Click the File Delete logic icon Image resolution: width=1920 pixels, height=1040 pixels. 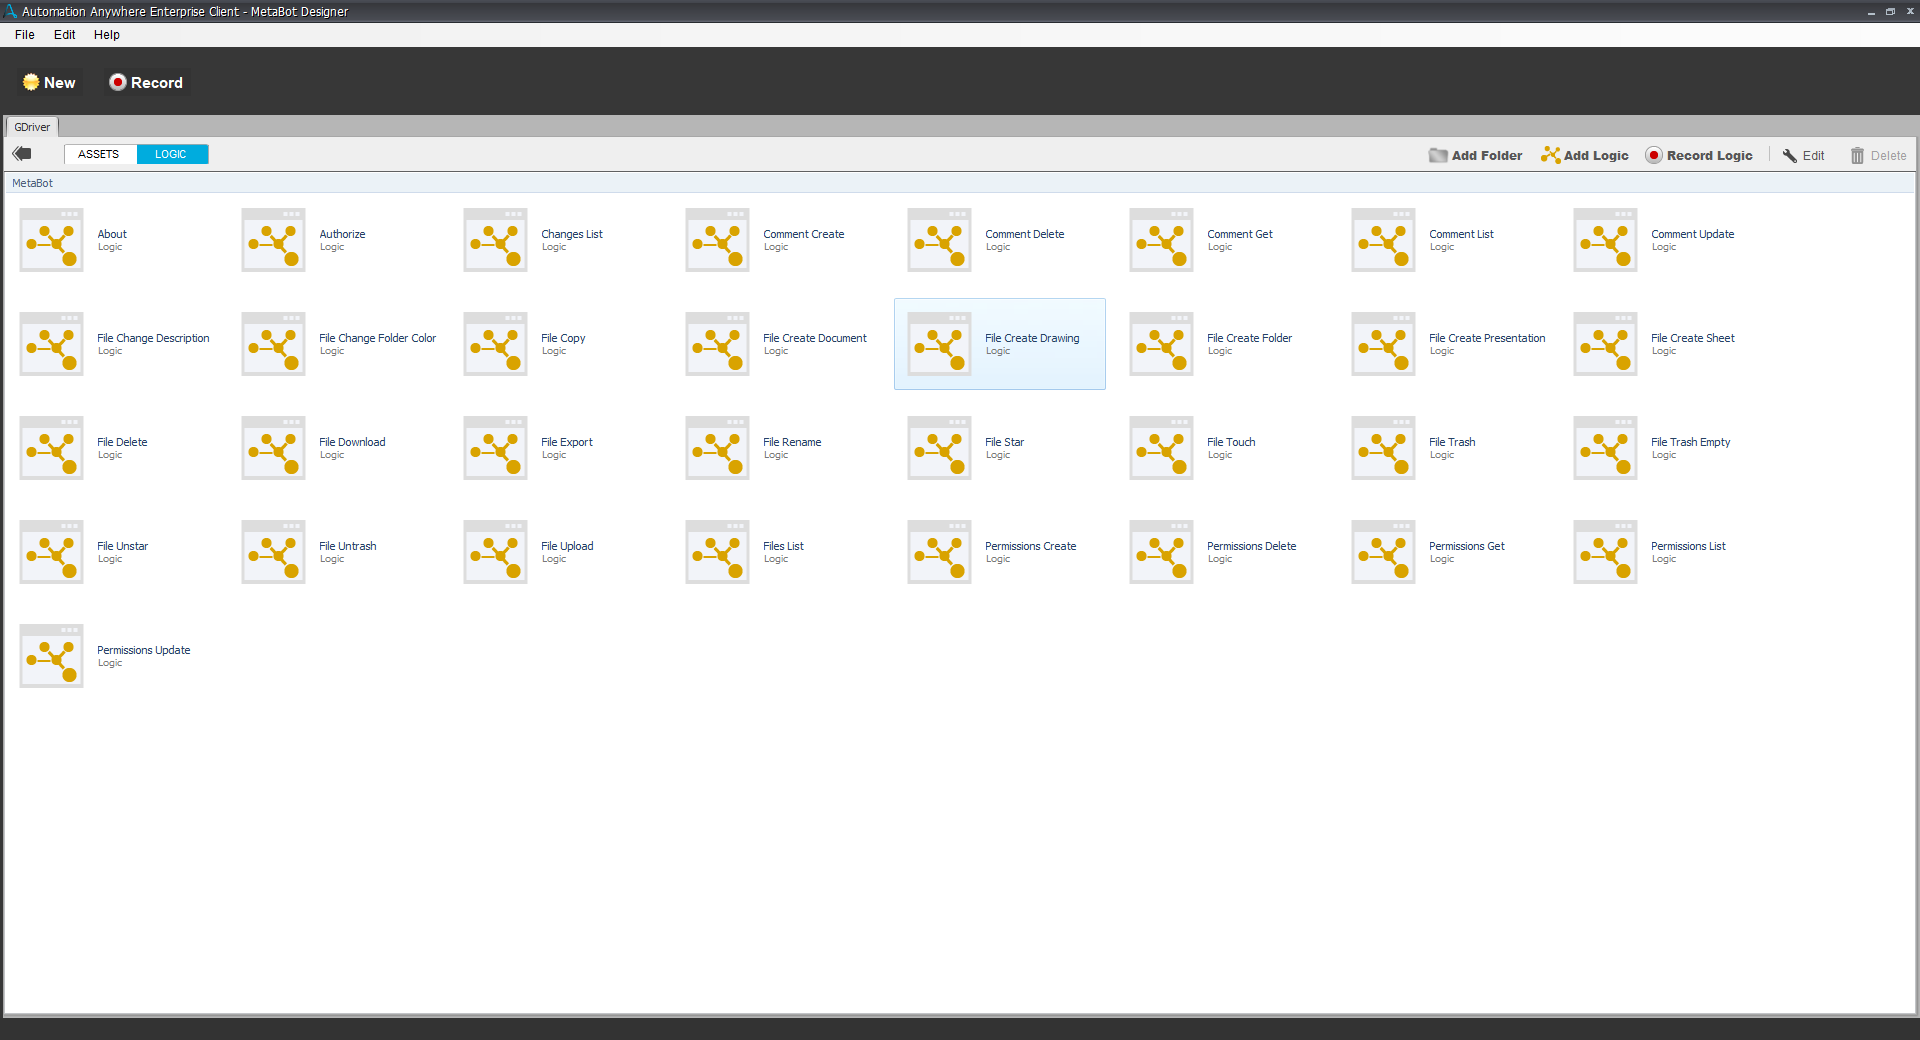coord(51,448)
